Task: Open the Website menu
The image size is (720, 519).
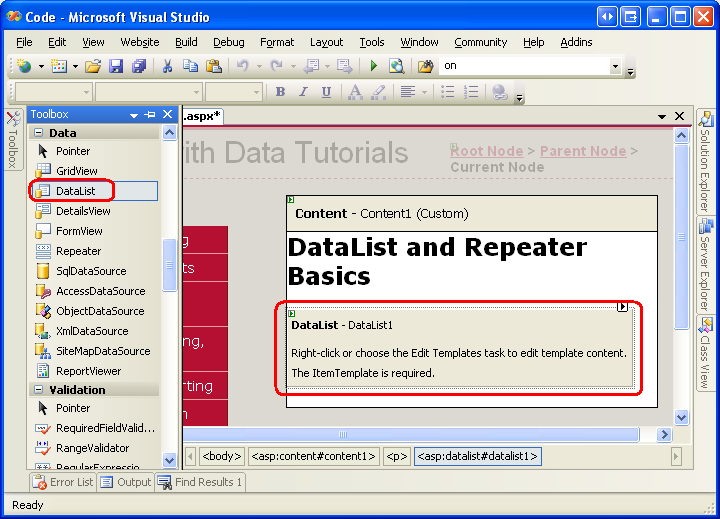Action: click(x=140, y=42)
